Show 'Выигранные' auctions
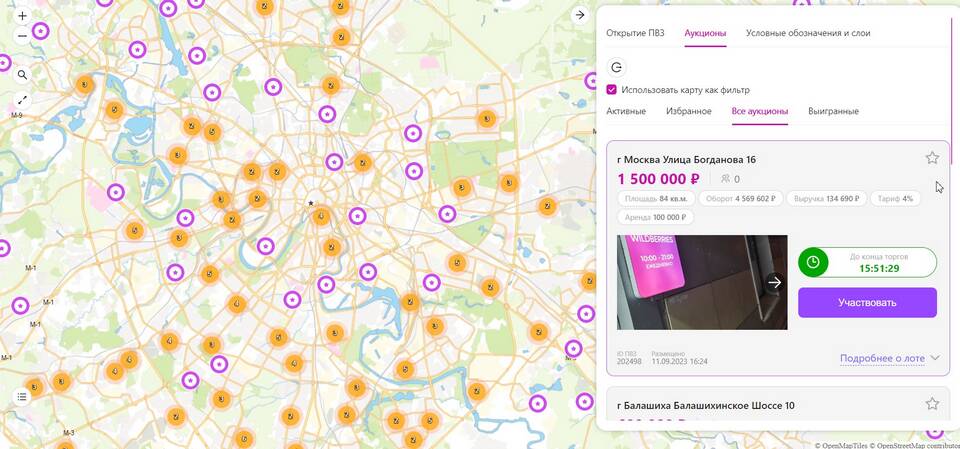Screen dimensions: 960x449 pyautogui.click(x=833, y=111)
